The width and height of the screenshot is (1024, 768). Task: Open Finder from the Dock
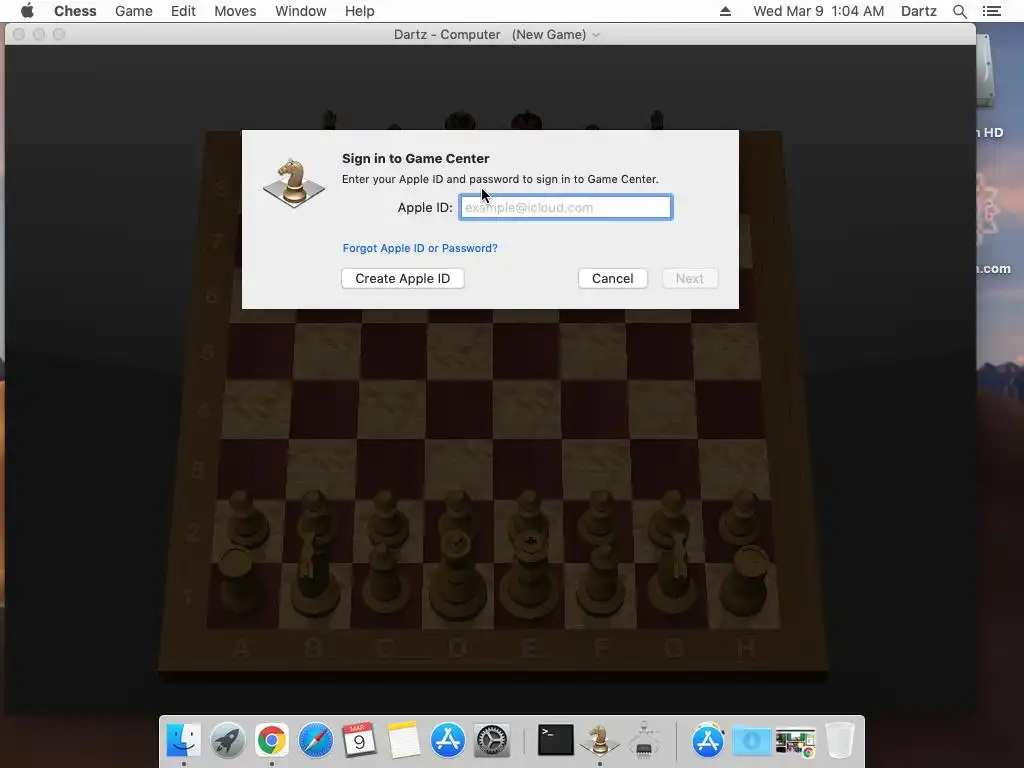pyautogui.click(x=184, y=740)
